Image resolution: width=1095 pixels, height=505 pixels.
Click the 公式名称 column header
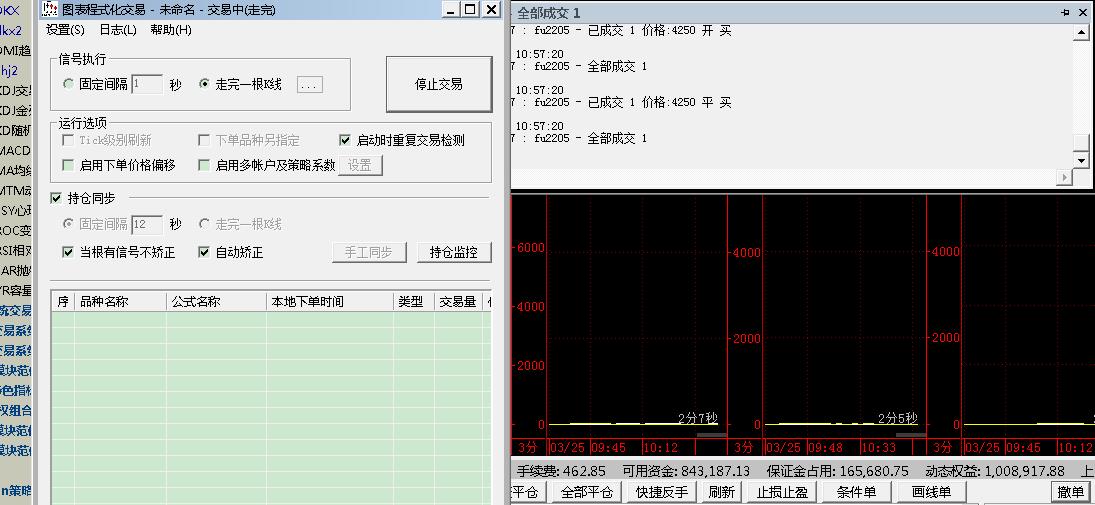coord(216,302)
